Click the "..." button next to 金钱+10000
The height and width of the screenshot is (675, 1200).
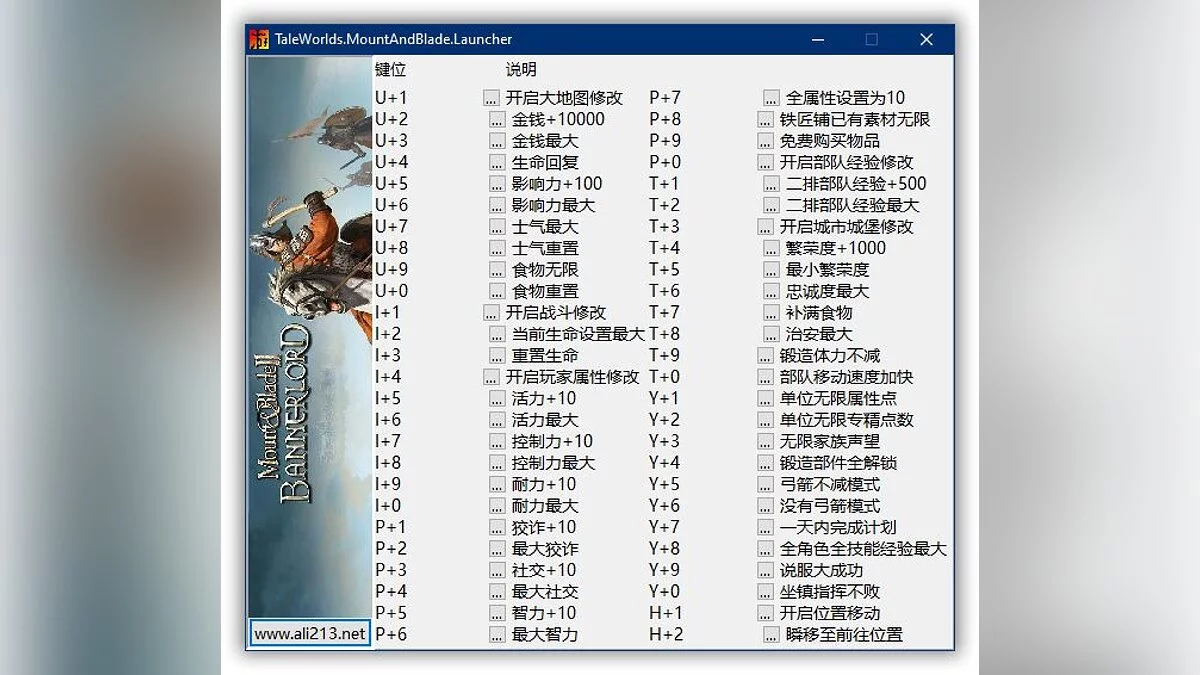point(495,119)
